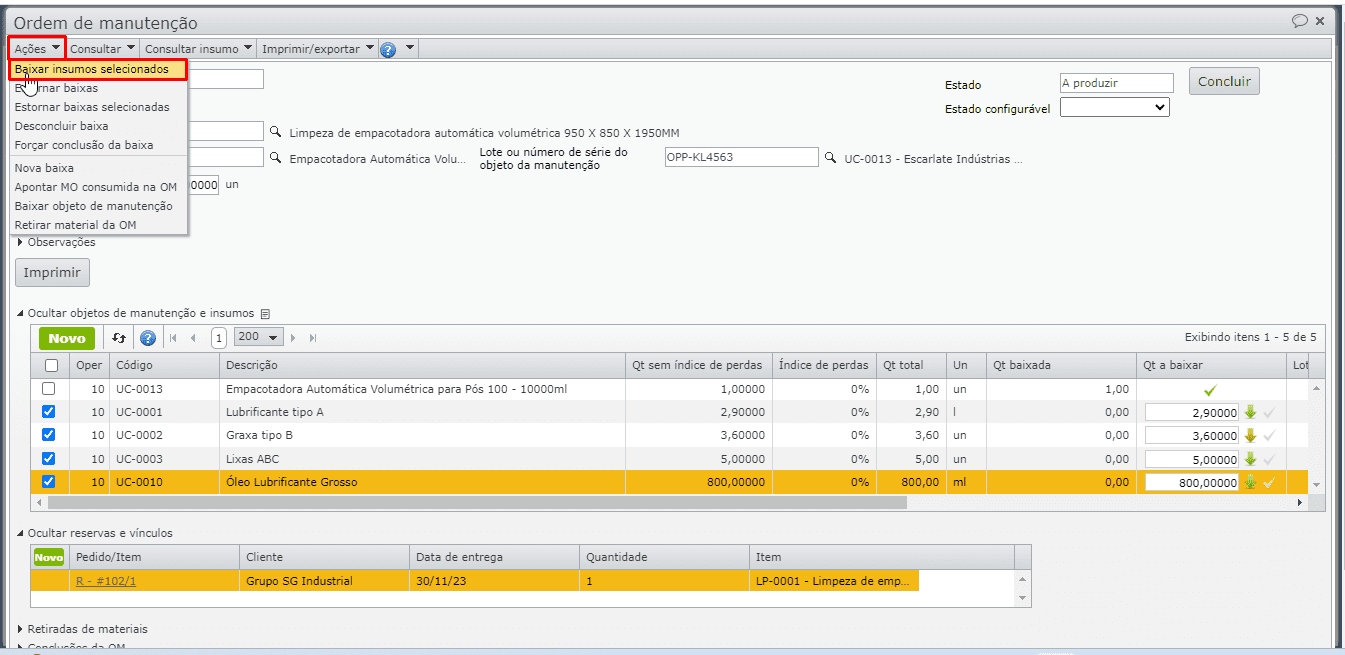The width and height of the screenshot is (1345, 655).
Task: Click the download arrow for Graxa tipo B
Action: tap(1250, 435)
